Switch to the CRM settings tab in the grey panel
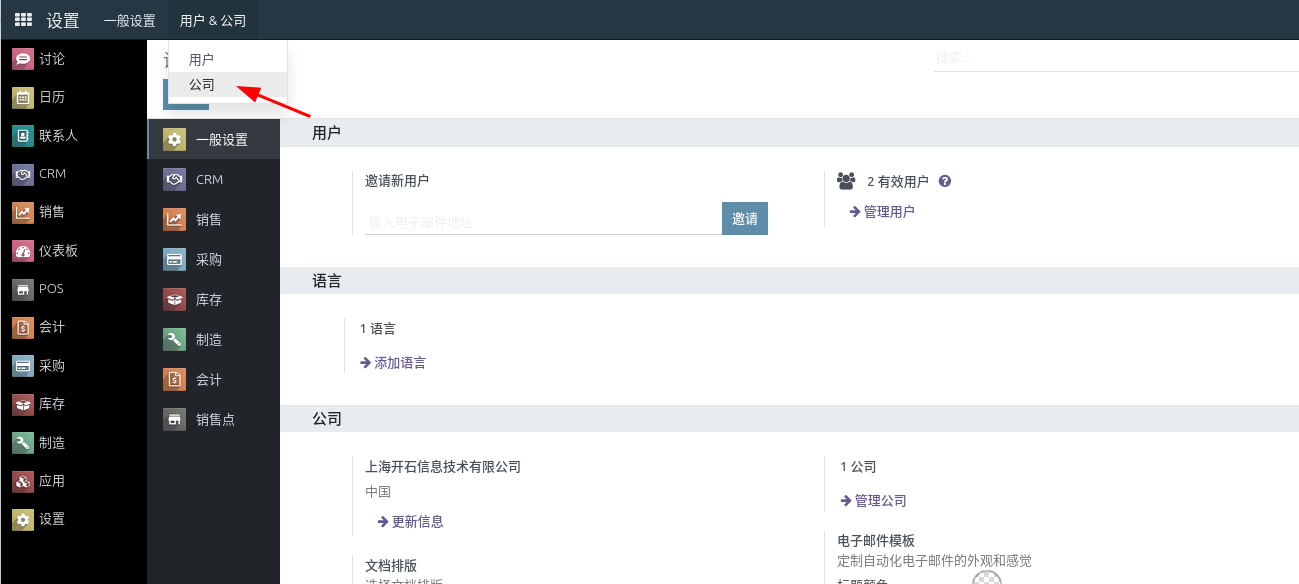The width and height of the screenshot is (1299, 584). tap(214, 180)
